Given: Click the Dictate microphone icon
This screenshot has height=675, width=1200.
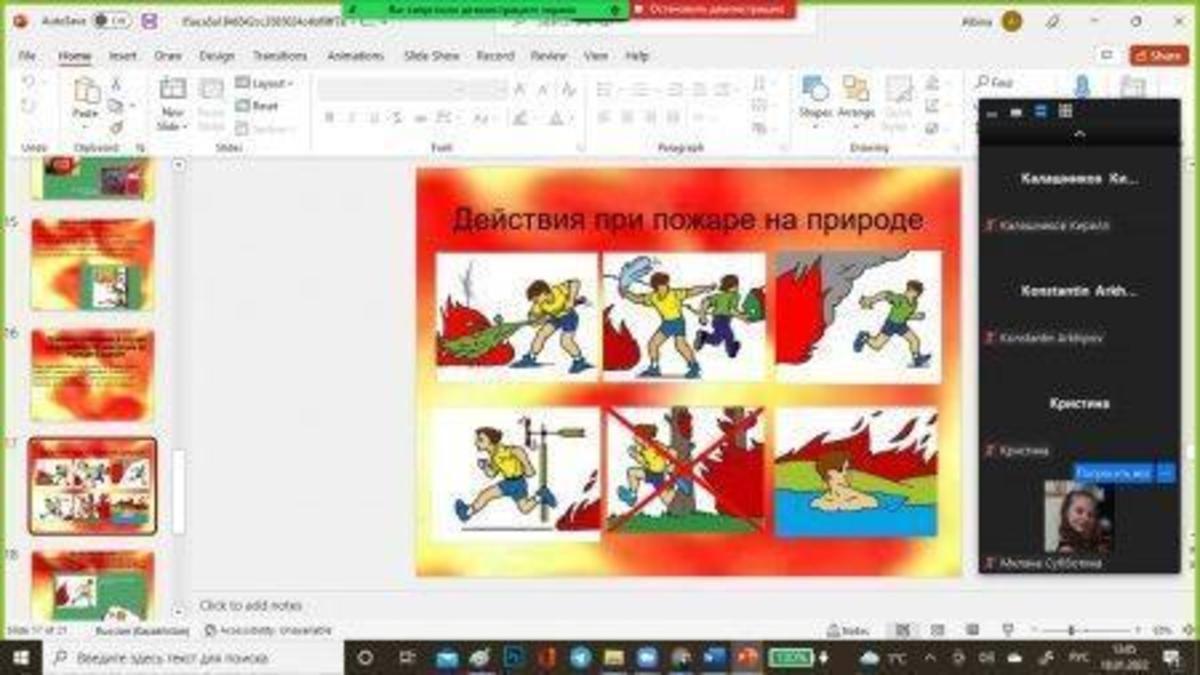Looking at the screenshot, I should click(x=1082, y=87).
